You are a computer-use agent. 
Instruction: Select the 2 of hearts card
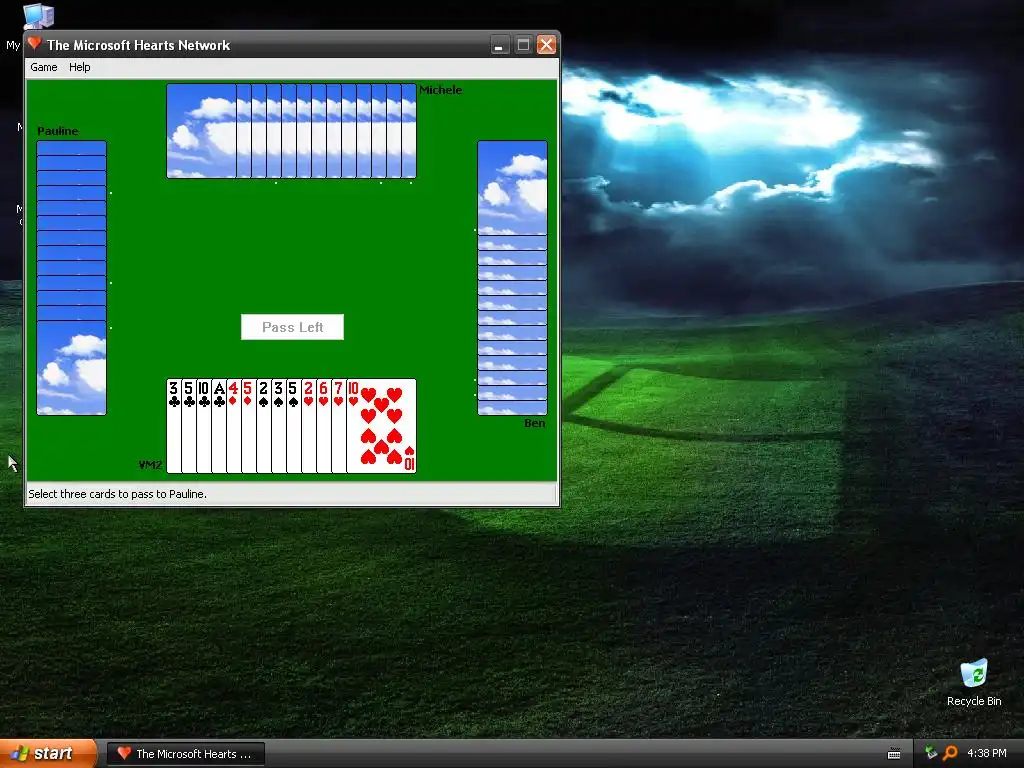309,426
